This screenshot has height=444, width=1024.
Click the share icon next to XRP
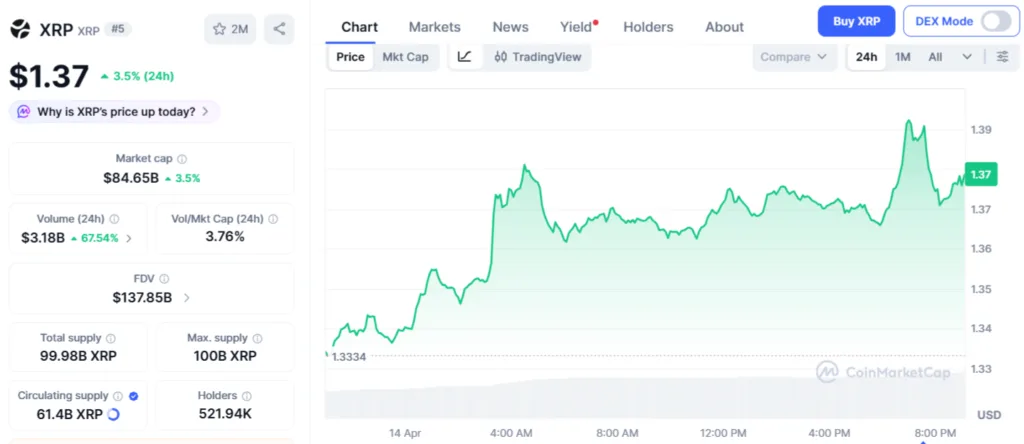pyautogui.click(x=279, y=29)
